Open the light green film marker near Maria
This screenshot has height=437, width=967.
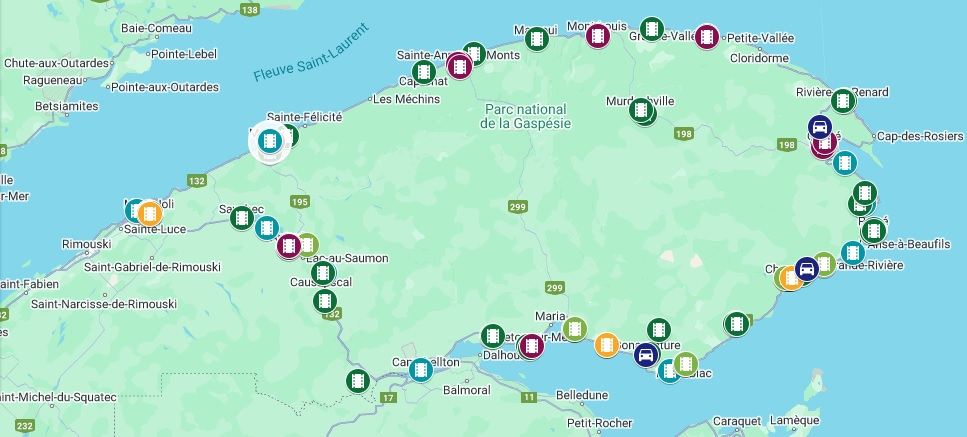tap(575, 329)
